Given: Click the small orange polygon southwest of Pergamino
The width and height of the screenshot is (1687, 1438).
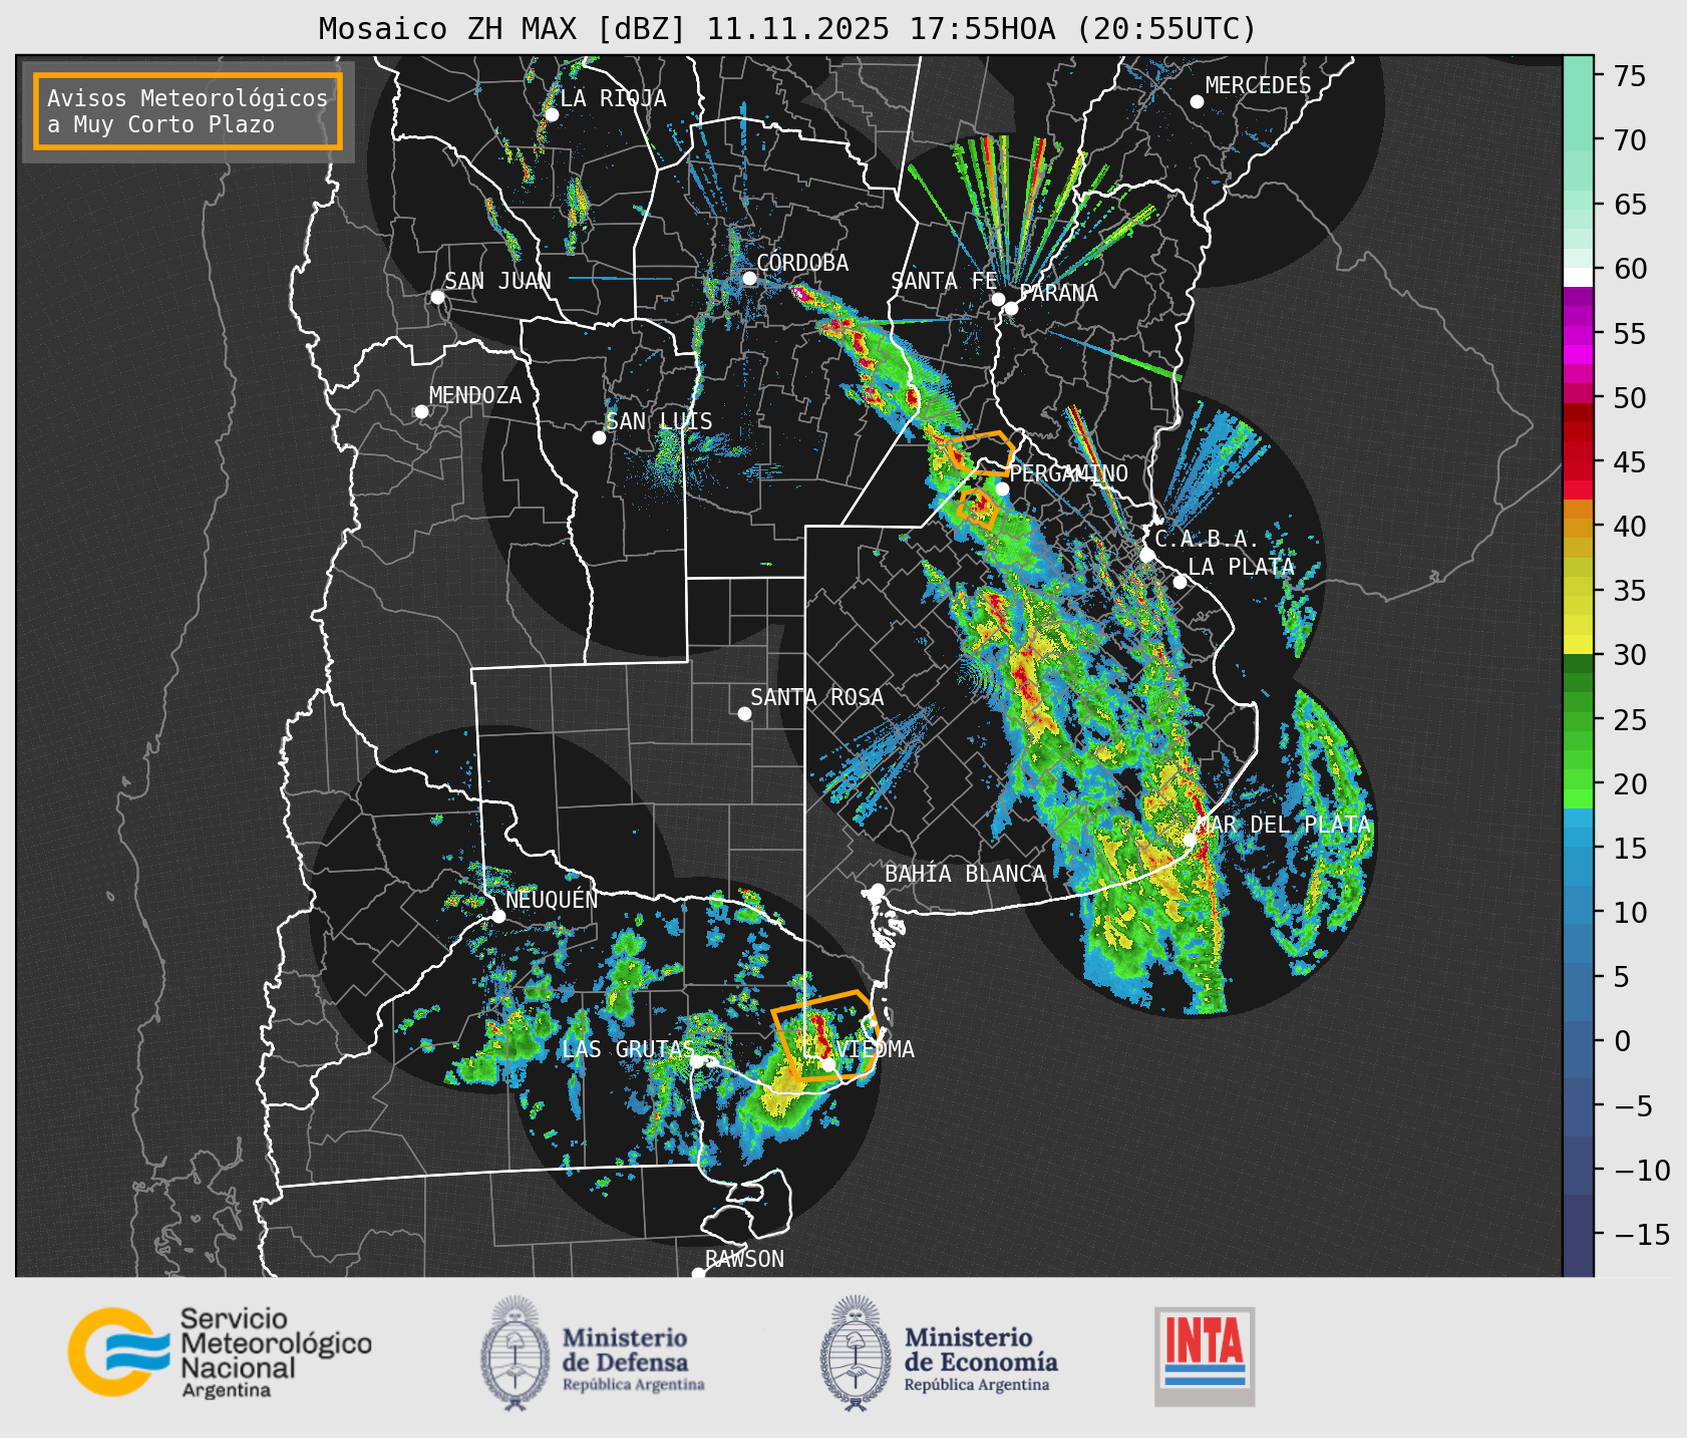Looking at the screenshot, I should 978,508.
